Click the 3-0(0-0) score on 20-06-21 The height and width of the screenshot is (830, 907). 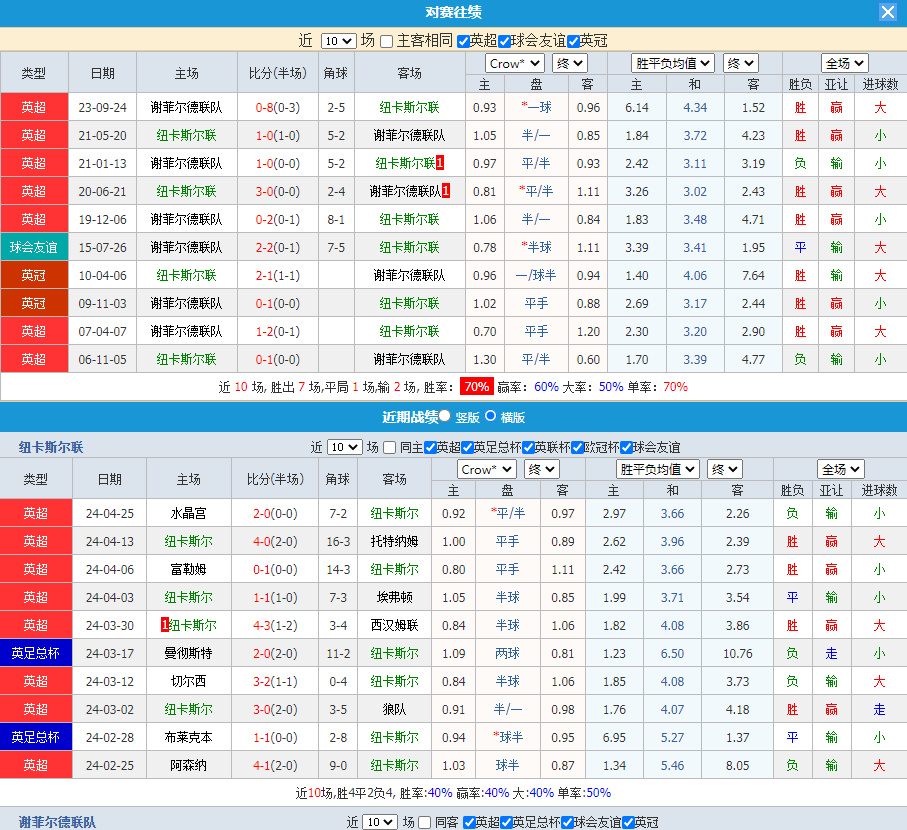coord(278,191)
